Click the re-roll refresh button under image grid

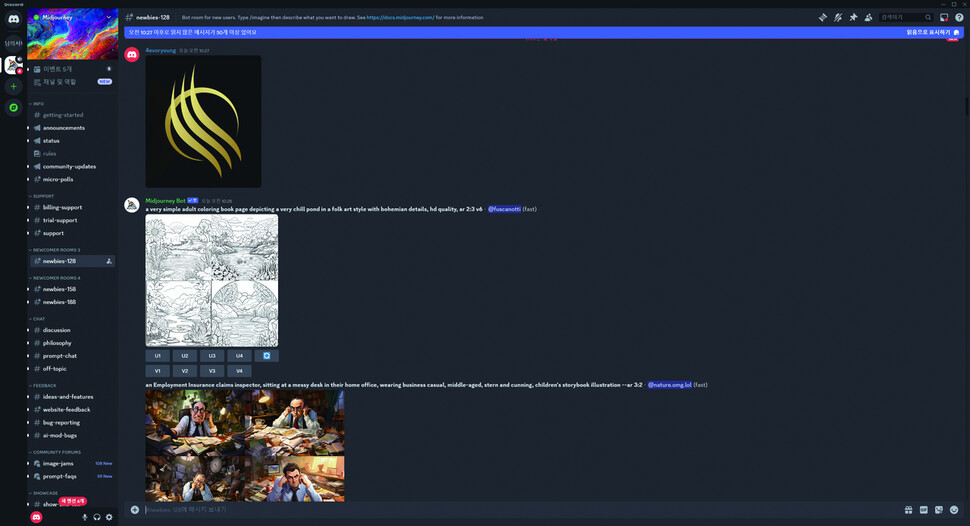(266, 355)
